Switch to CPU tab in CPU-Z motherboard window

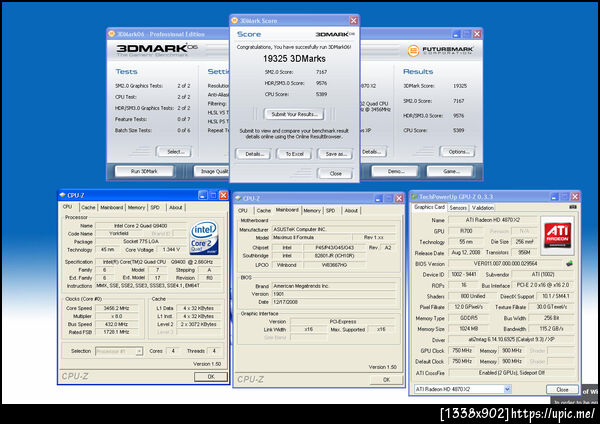tap(243, 210)
